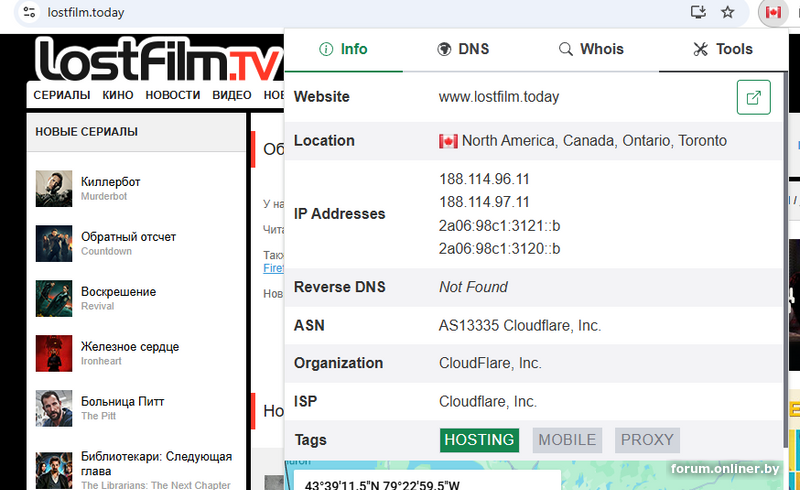Click The Pitt poster thumbnail
Viewport: 800px width, 490px height.
coord(54,408)
